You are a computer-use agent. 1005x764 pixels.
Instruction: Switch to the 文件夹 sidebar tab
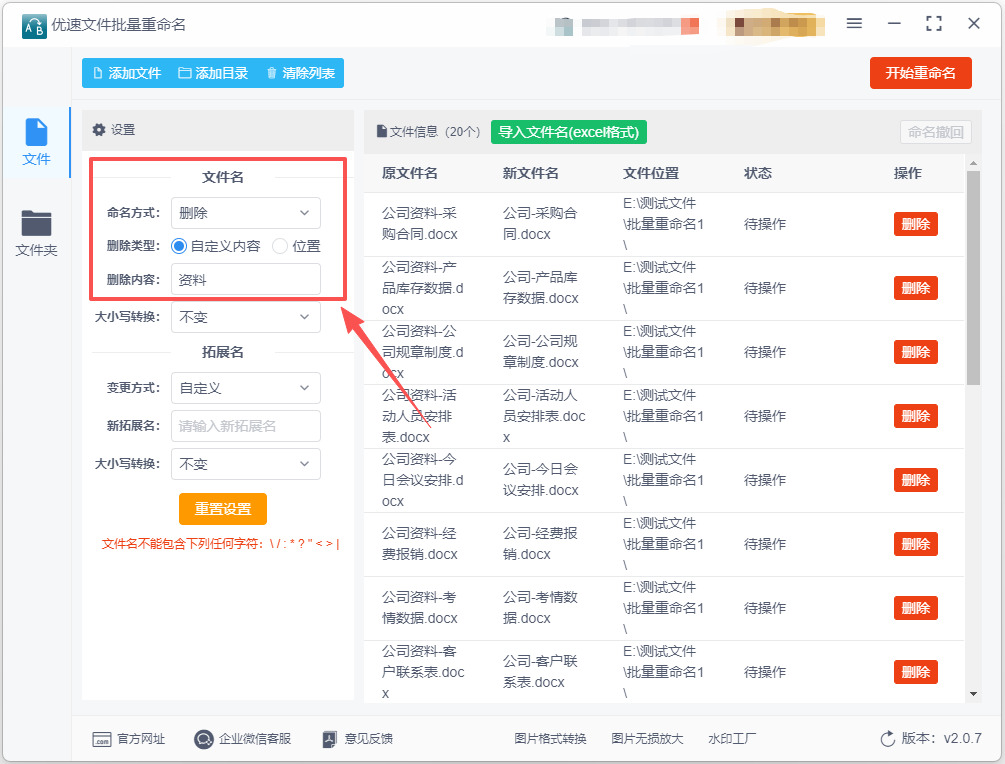tap(36, 234)
